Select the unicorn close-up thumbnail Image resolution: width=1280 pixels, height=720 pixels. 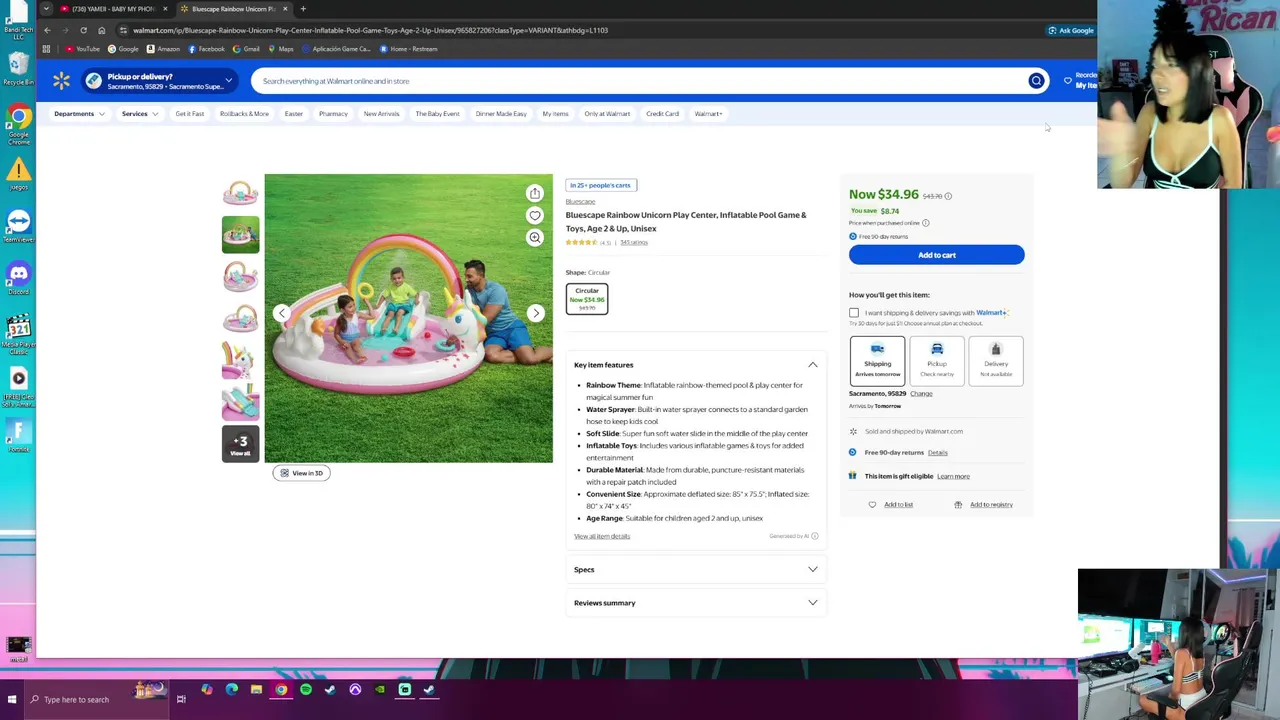(x=240, y=361)
